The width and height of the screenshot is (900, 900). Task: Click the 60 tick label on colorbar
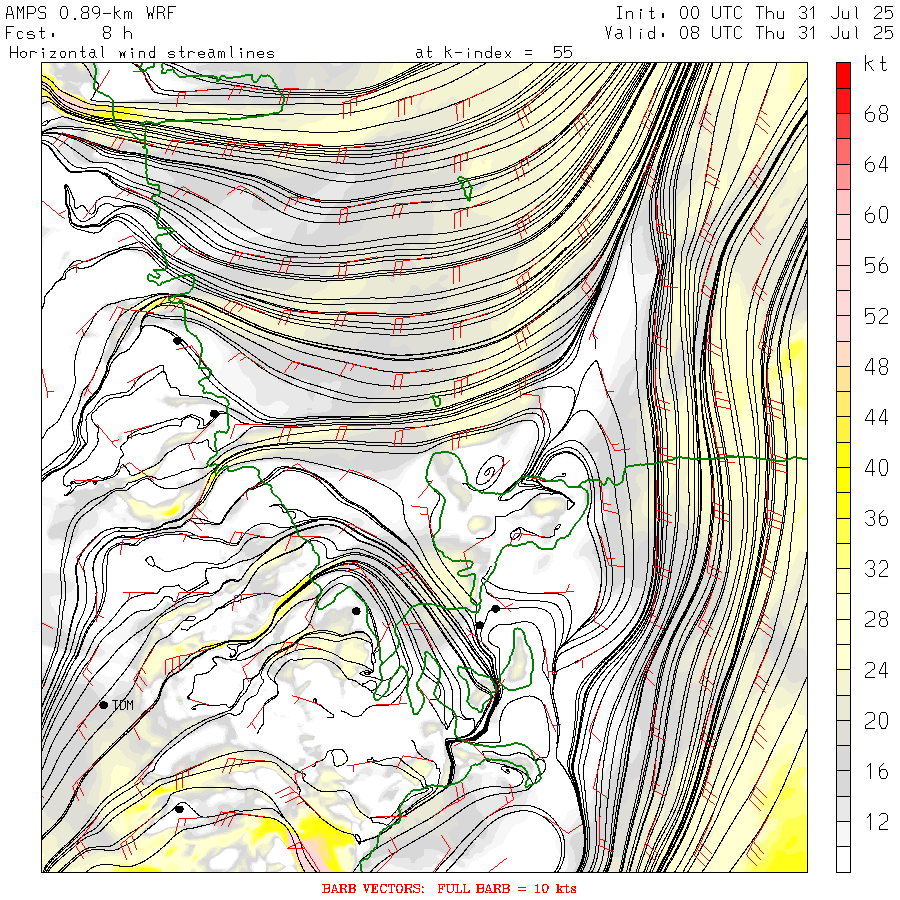876,215
